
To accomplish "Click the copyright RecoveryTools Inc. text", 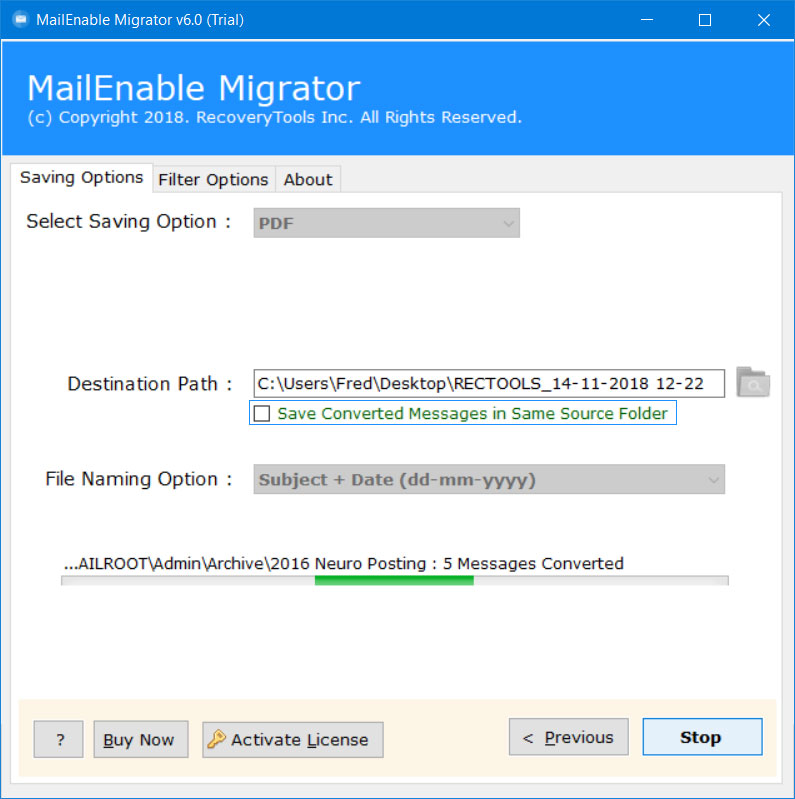I will [275, 117].
